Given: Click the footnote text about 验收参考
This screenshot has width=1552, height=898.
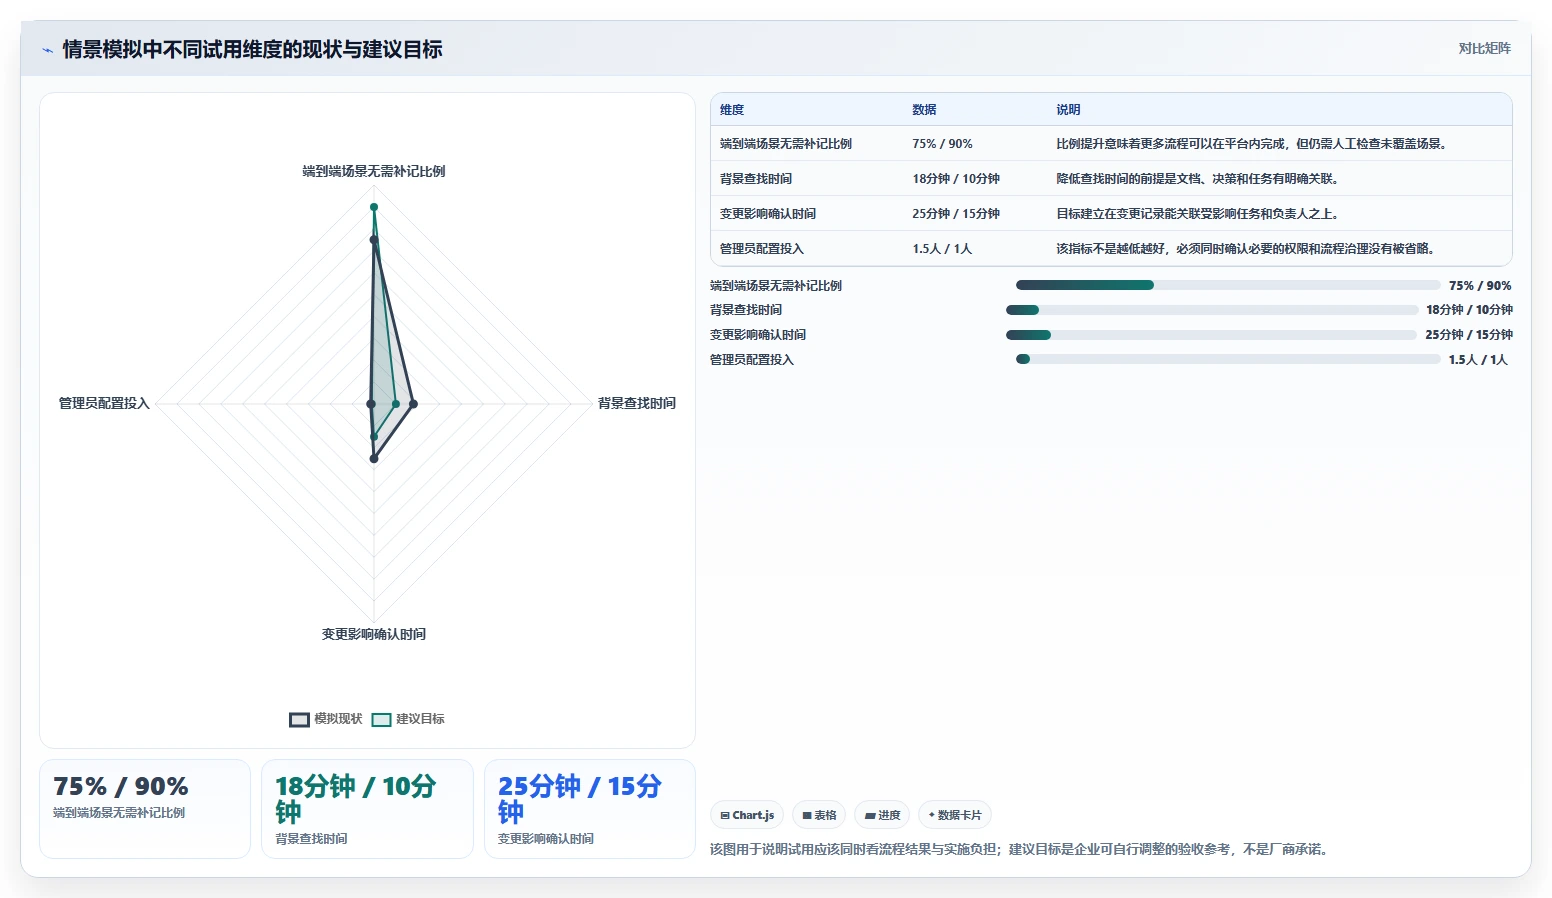Looking at the screenshot, I should point(1019,849).
